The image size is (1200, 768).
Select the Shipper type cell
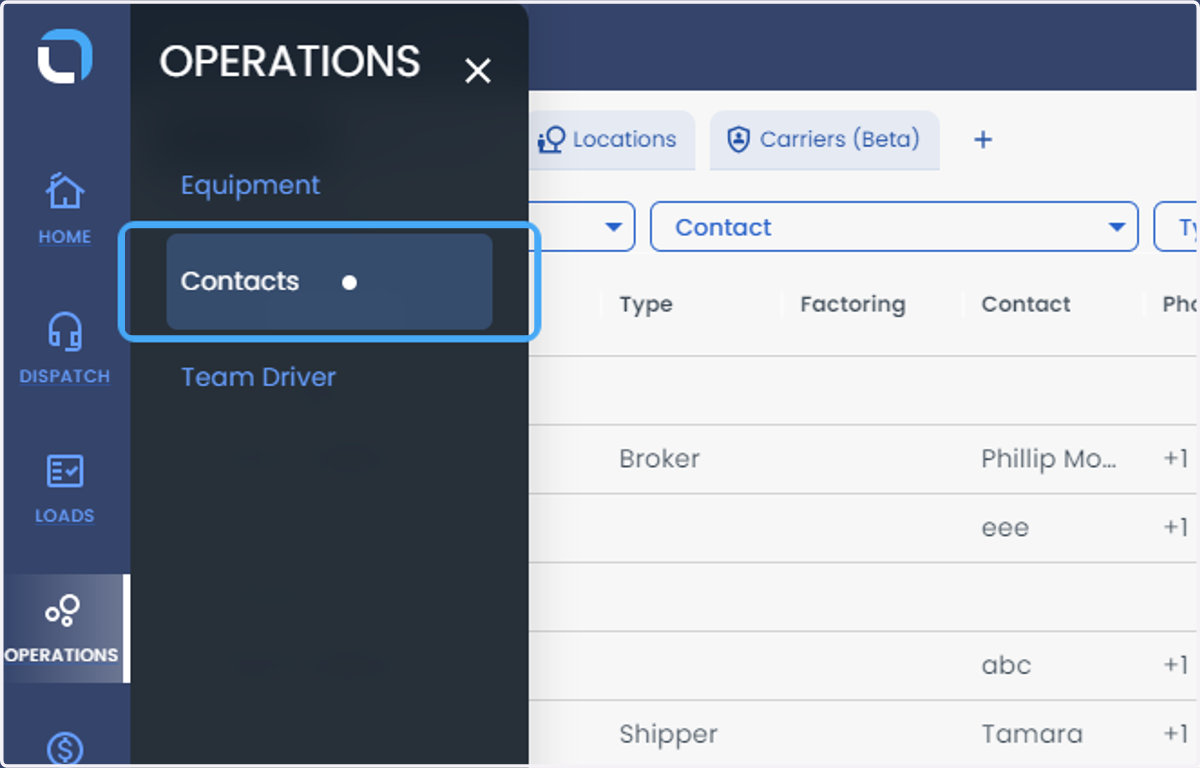click(668, 734)
